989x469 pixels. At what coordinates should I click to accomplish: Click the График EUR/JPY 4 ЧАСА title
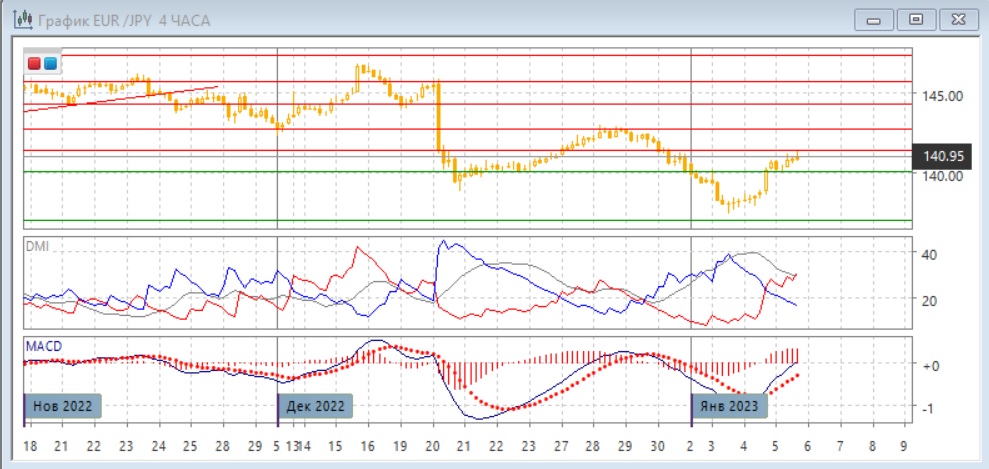[124, 19]
